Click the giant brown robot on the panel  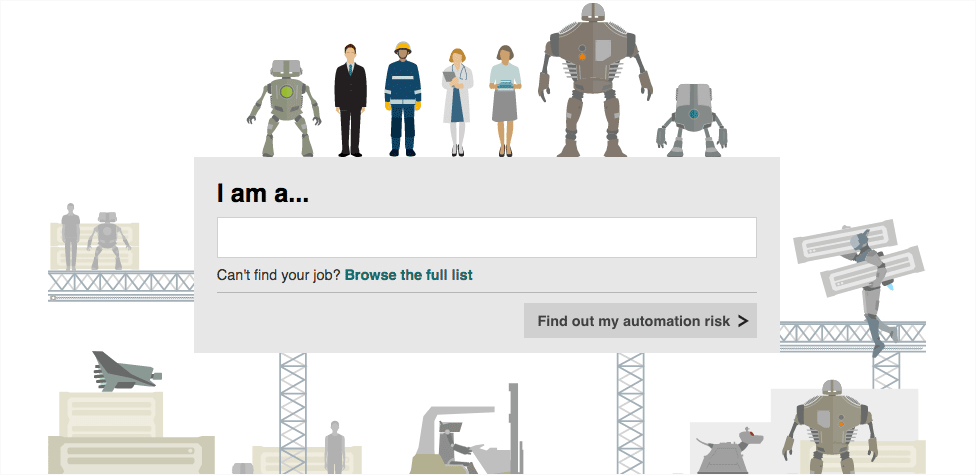click(594, 80)
